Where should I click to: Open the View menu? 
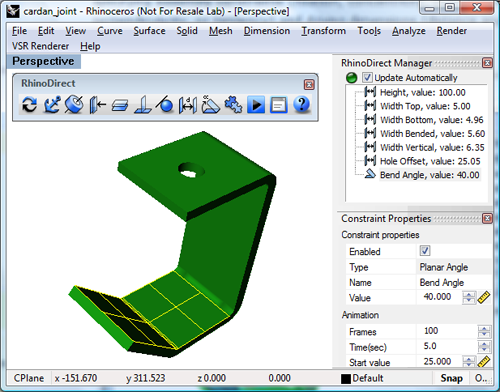(x=75, y=31)
